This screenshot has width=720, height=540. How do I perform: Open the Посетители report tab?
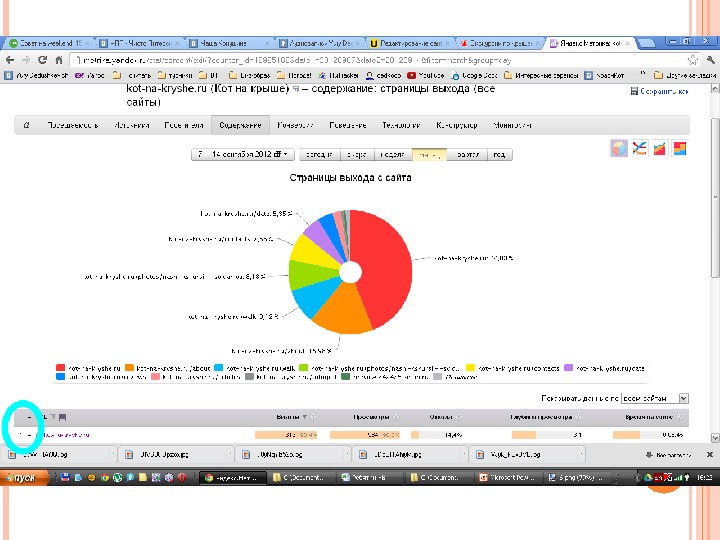pyautogui.click(x=184, y=125)
